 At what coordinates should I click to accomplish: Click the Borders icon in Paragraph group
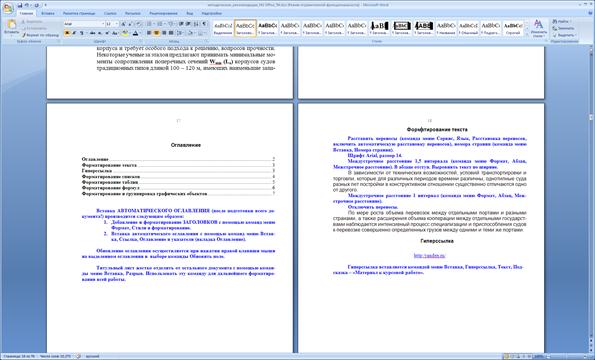[200, 33]
